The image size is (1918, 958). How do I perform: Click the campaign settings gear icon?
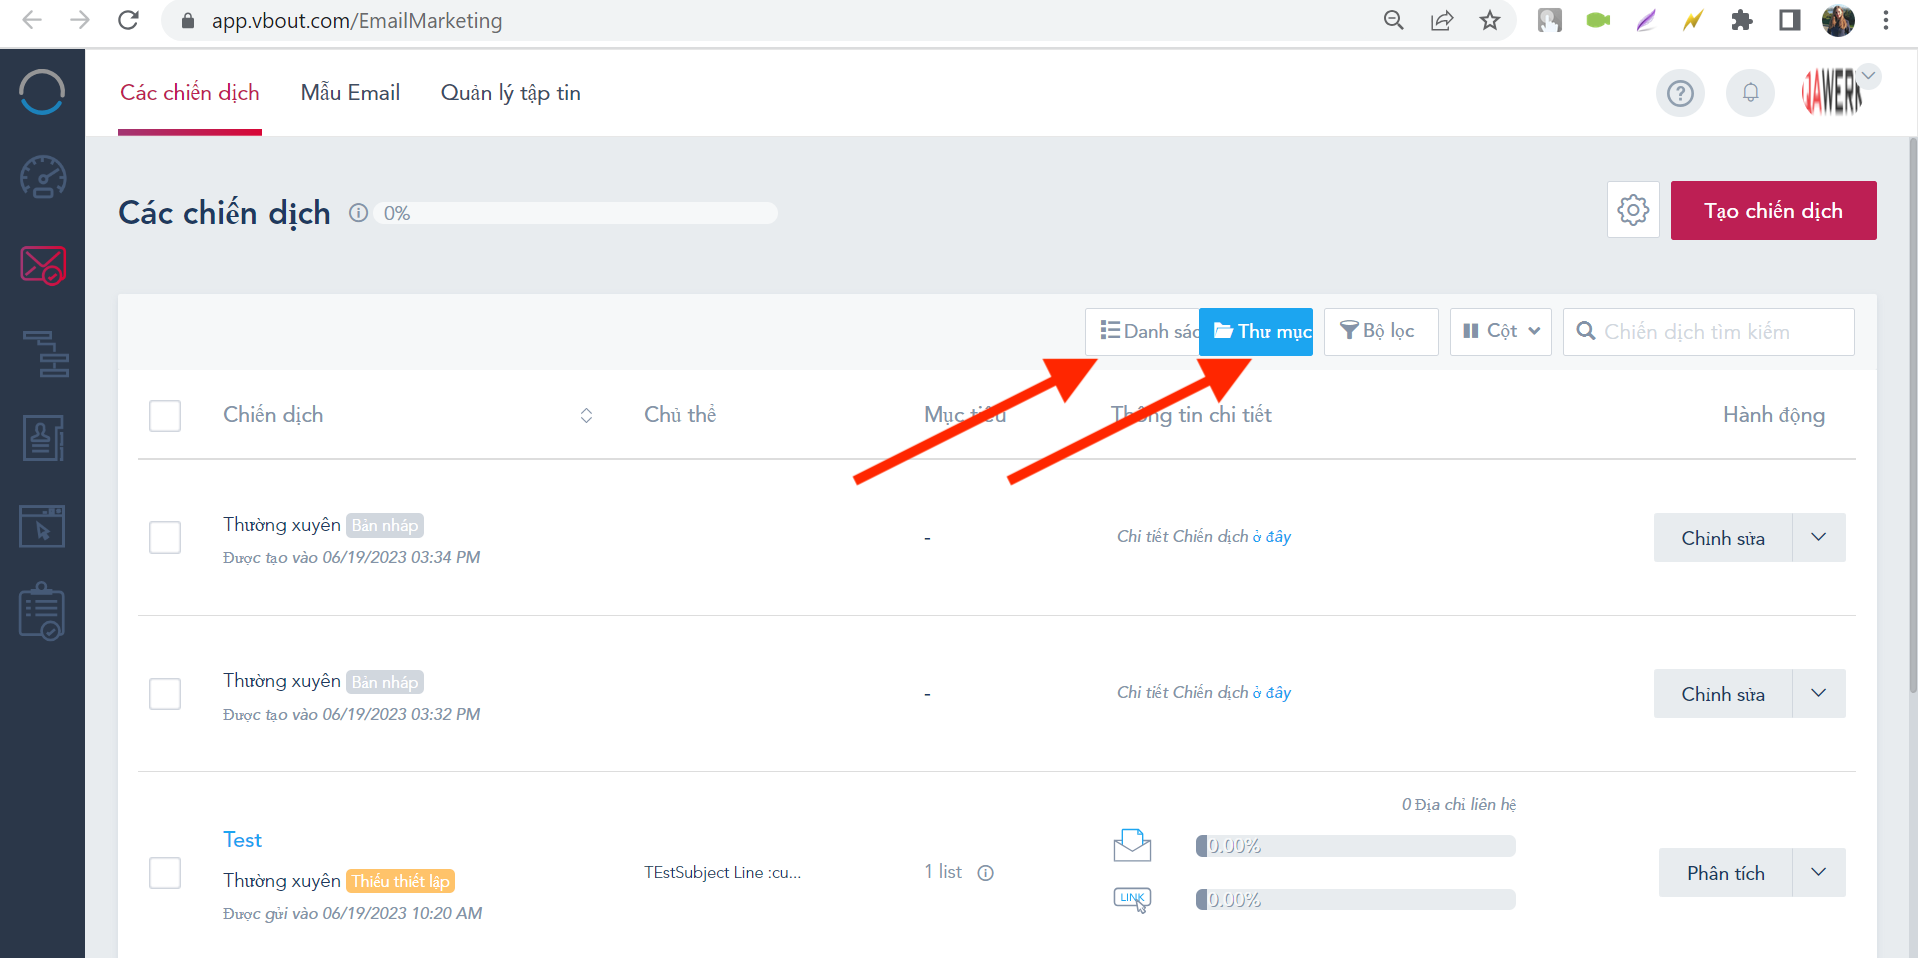(x=1633, y=210)
